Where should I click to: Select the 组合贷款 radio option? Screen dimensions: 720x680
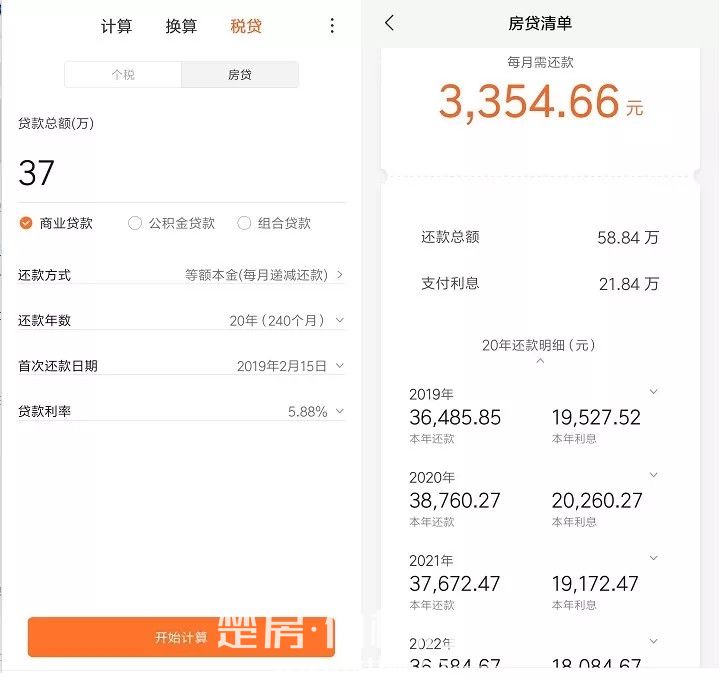pos(244,223)
